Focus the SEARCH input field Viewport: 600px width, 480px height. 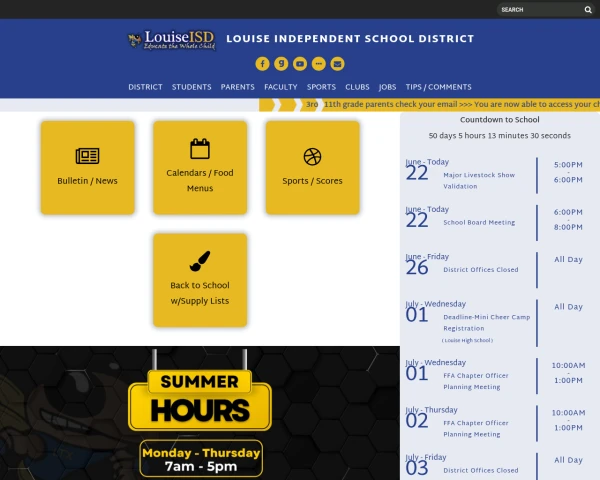[x=541, y=10]
